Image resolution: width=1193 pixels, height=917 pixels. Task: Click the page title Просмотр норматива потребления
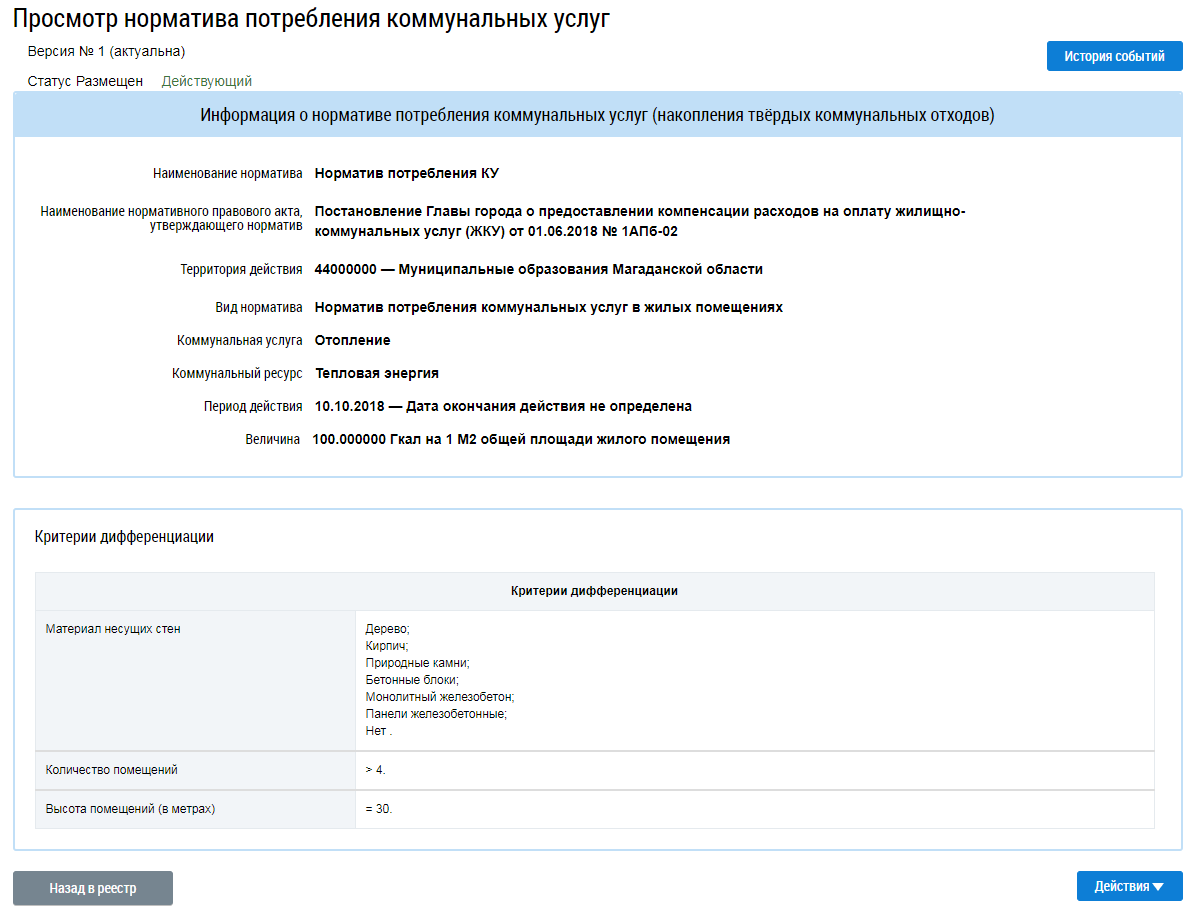311,18
